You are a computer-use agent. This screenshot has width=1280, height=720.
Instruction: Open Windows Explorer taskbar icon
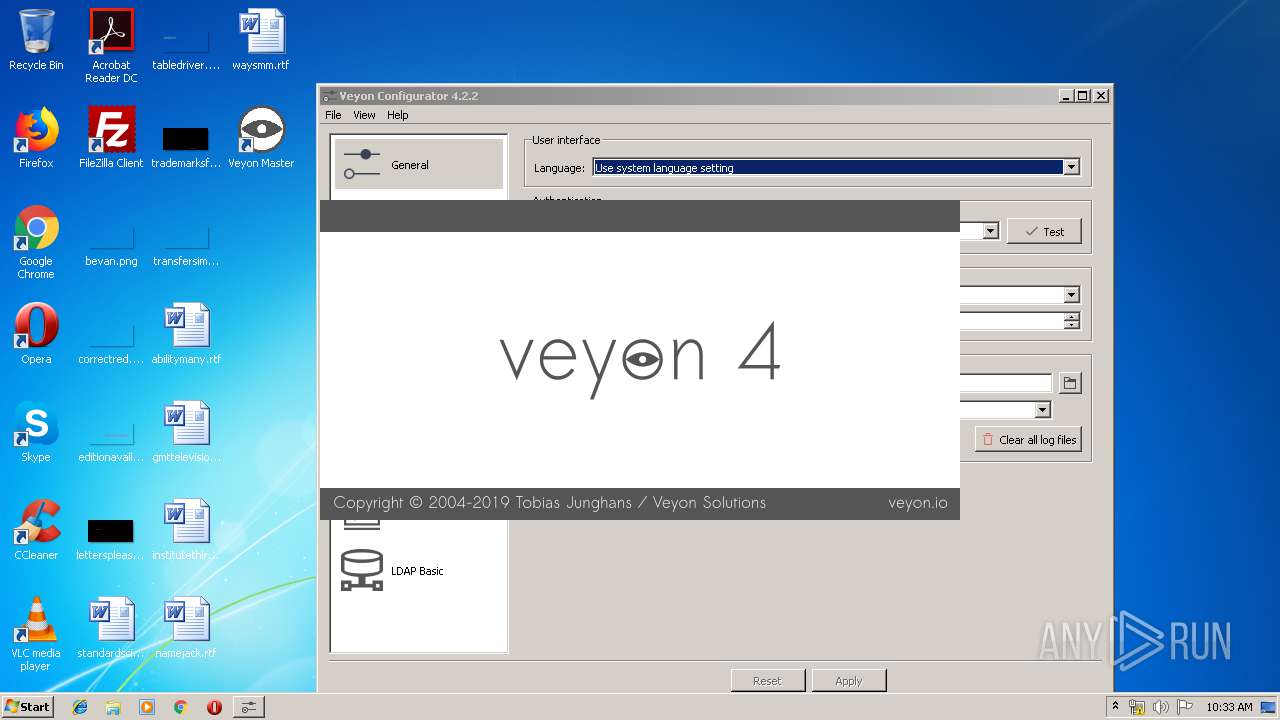(x=113, y=707)
